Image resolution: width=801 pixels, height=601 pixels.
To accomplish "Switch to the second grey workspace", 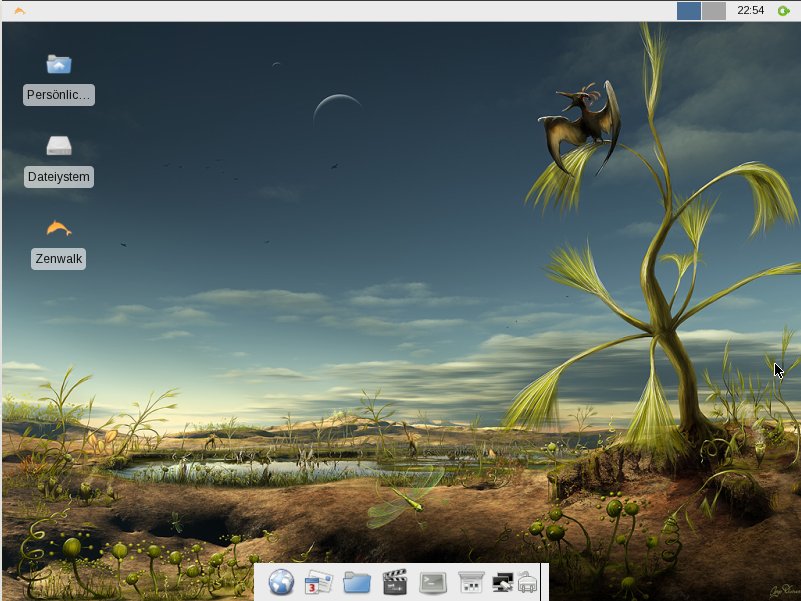I will coord(714,11).
